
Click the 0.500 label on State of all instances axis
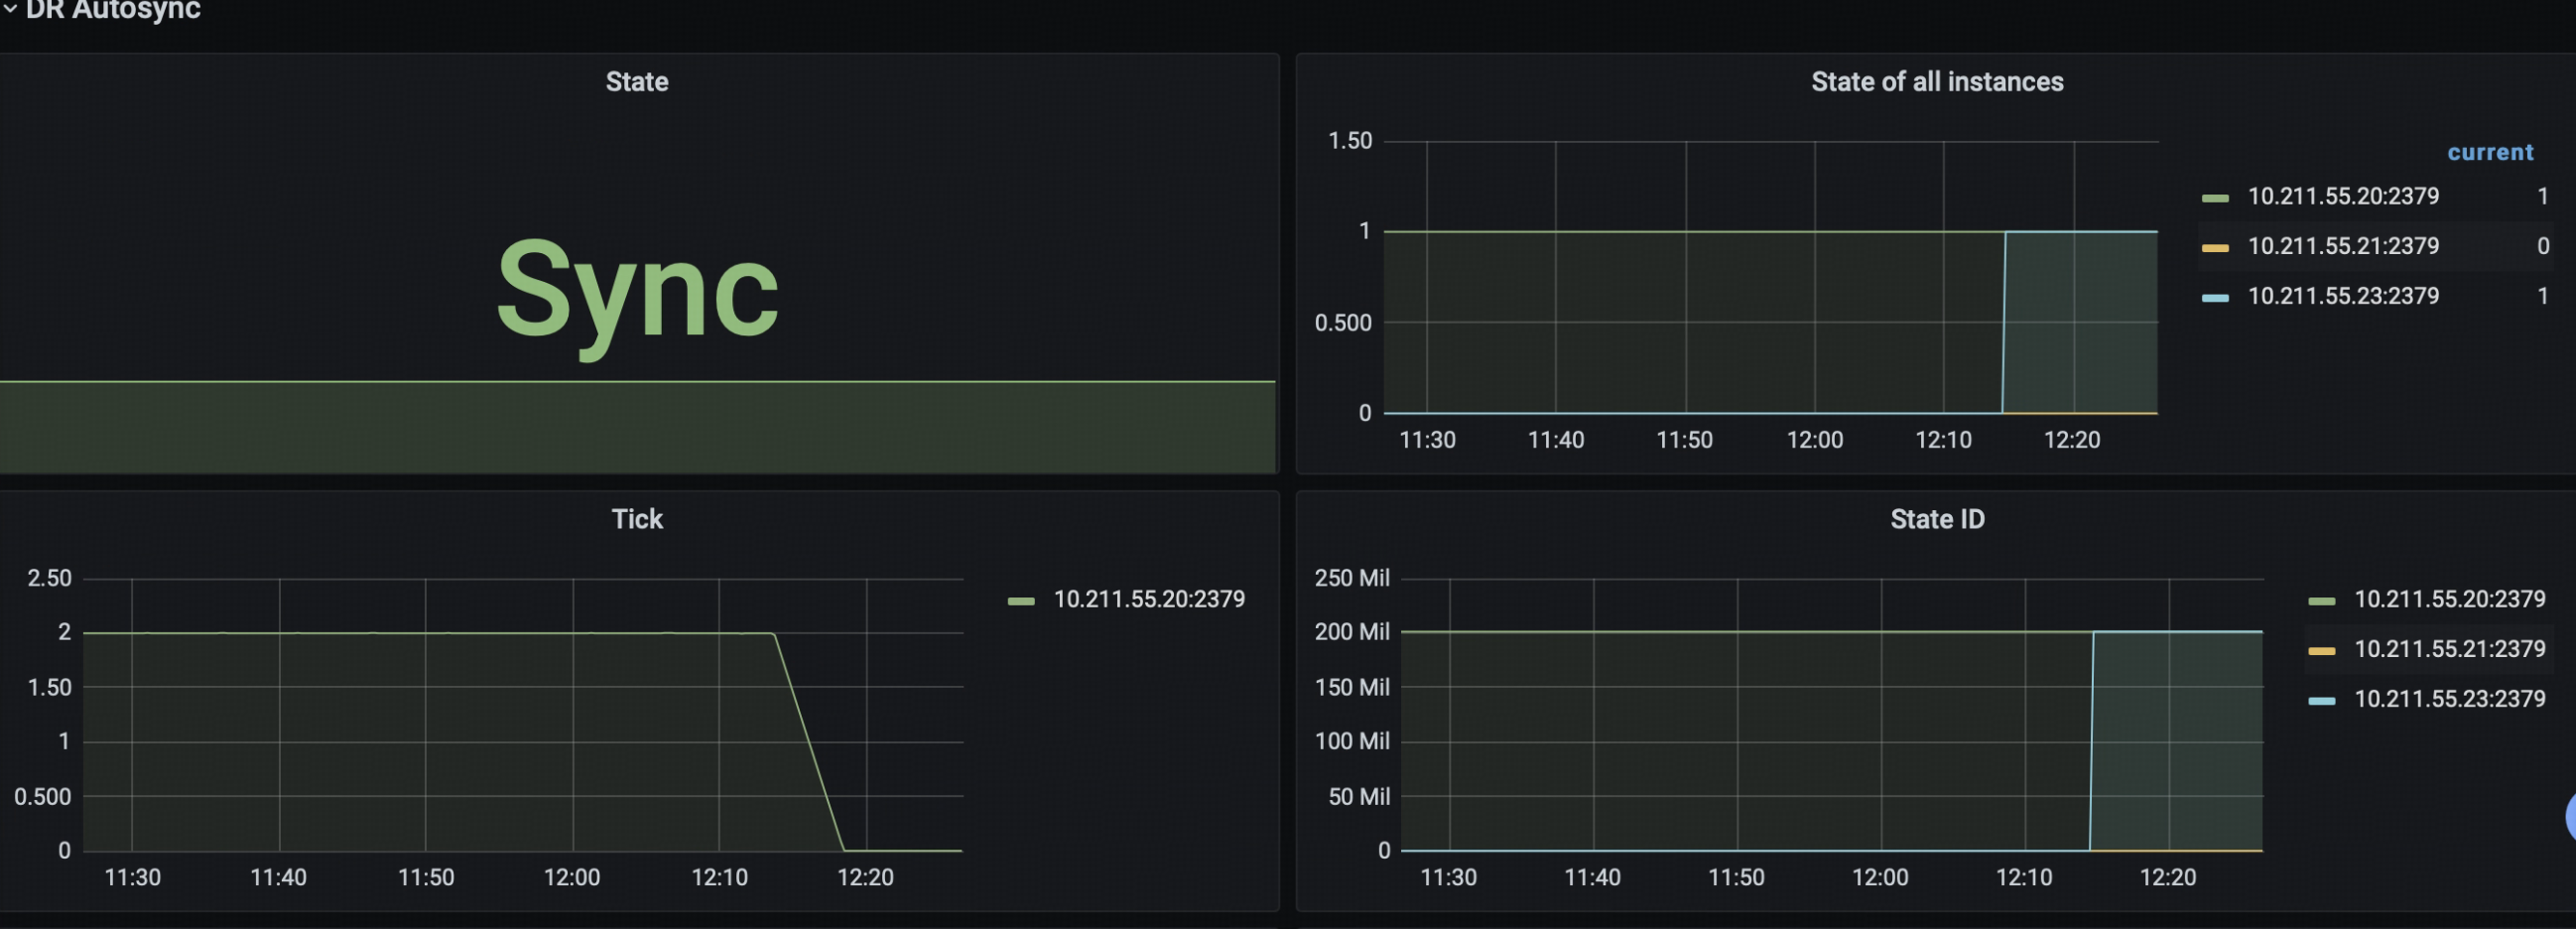pyautogui.click(x=1343, y=323)
